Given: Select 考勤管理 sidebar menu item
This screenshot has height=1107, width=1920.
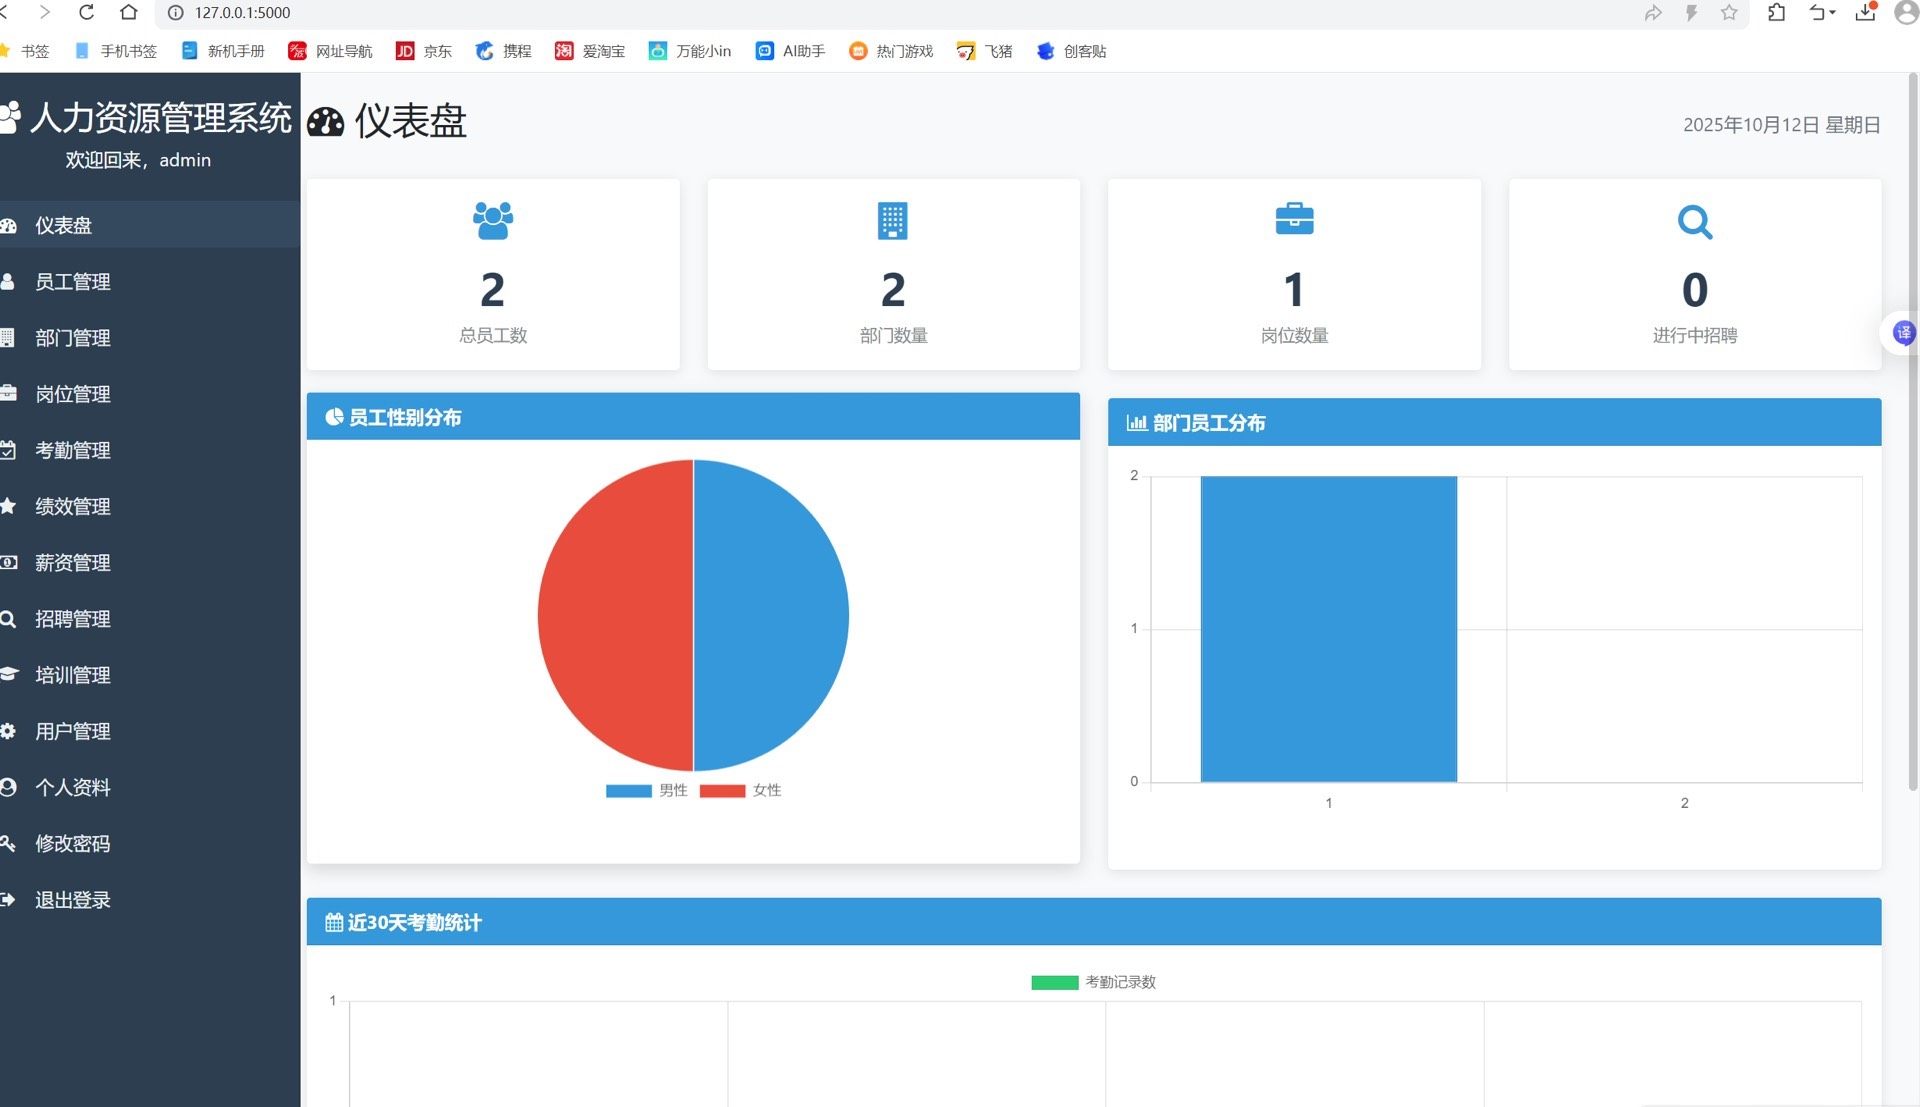Looking at the screenshot, I should coord(72,451).
